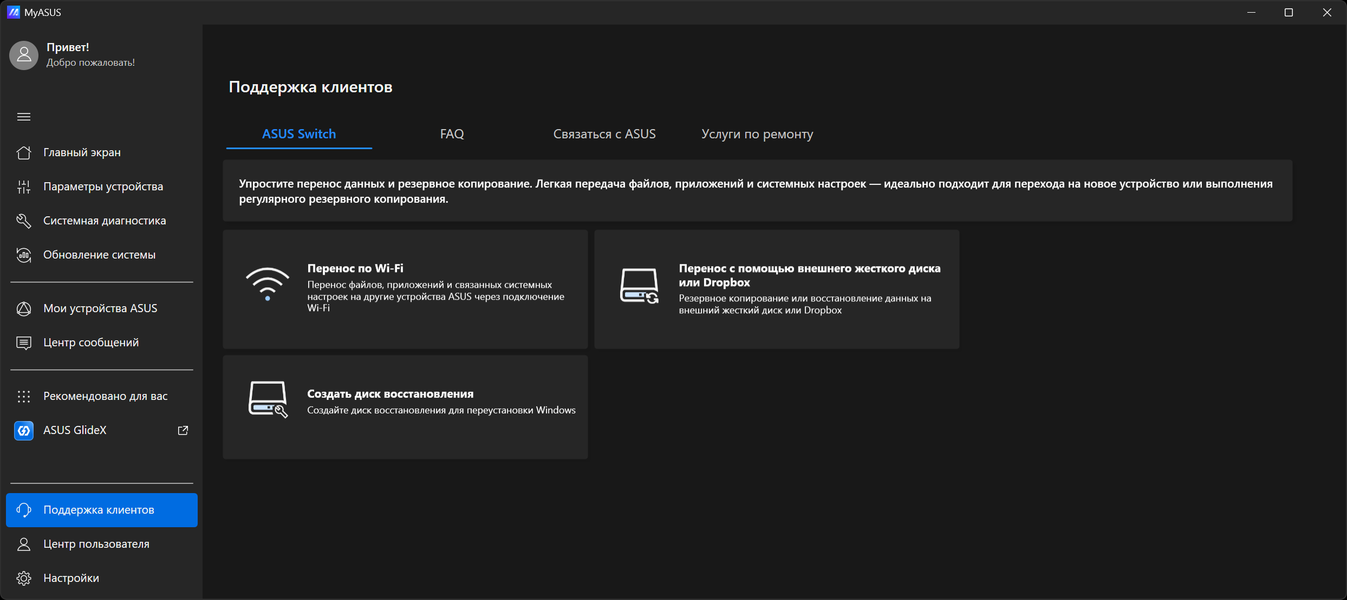The height and width of the screenshot is (600, 1347).
Task: Go to the Услуги по ремонту tab
Action: [x=757, y=134]
